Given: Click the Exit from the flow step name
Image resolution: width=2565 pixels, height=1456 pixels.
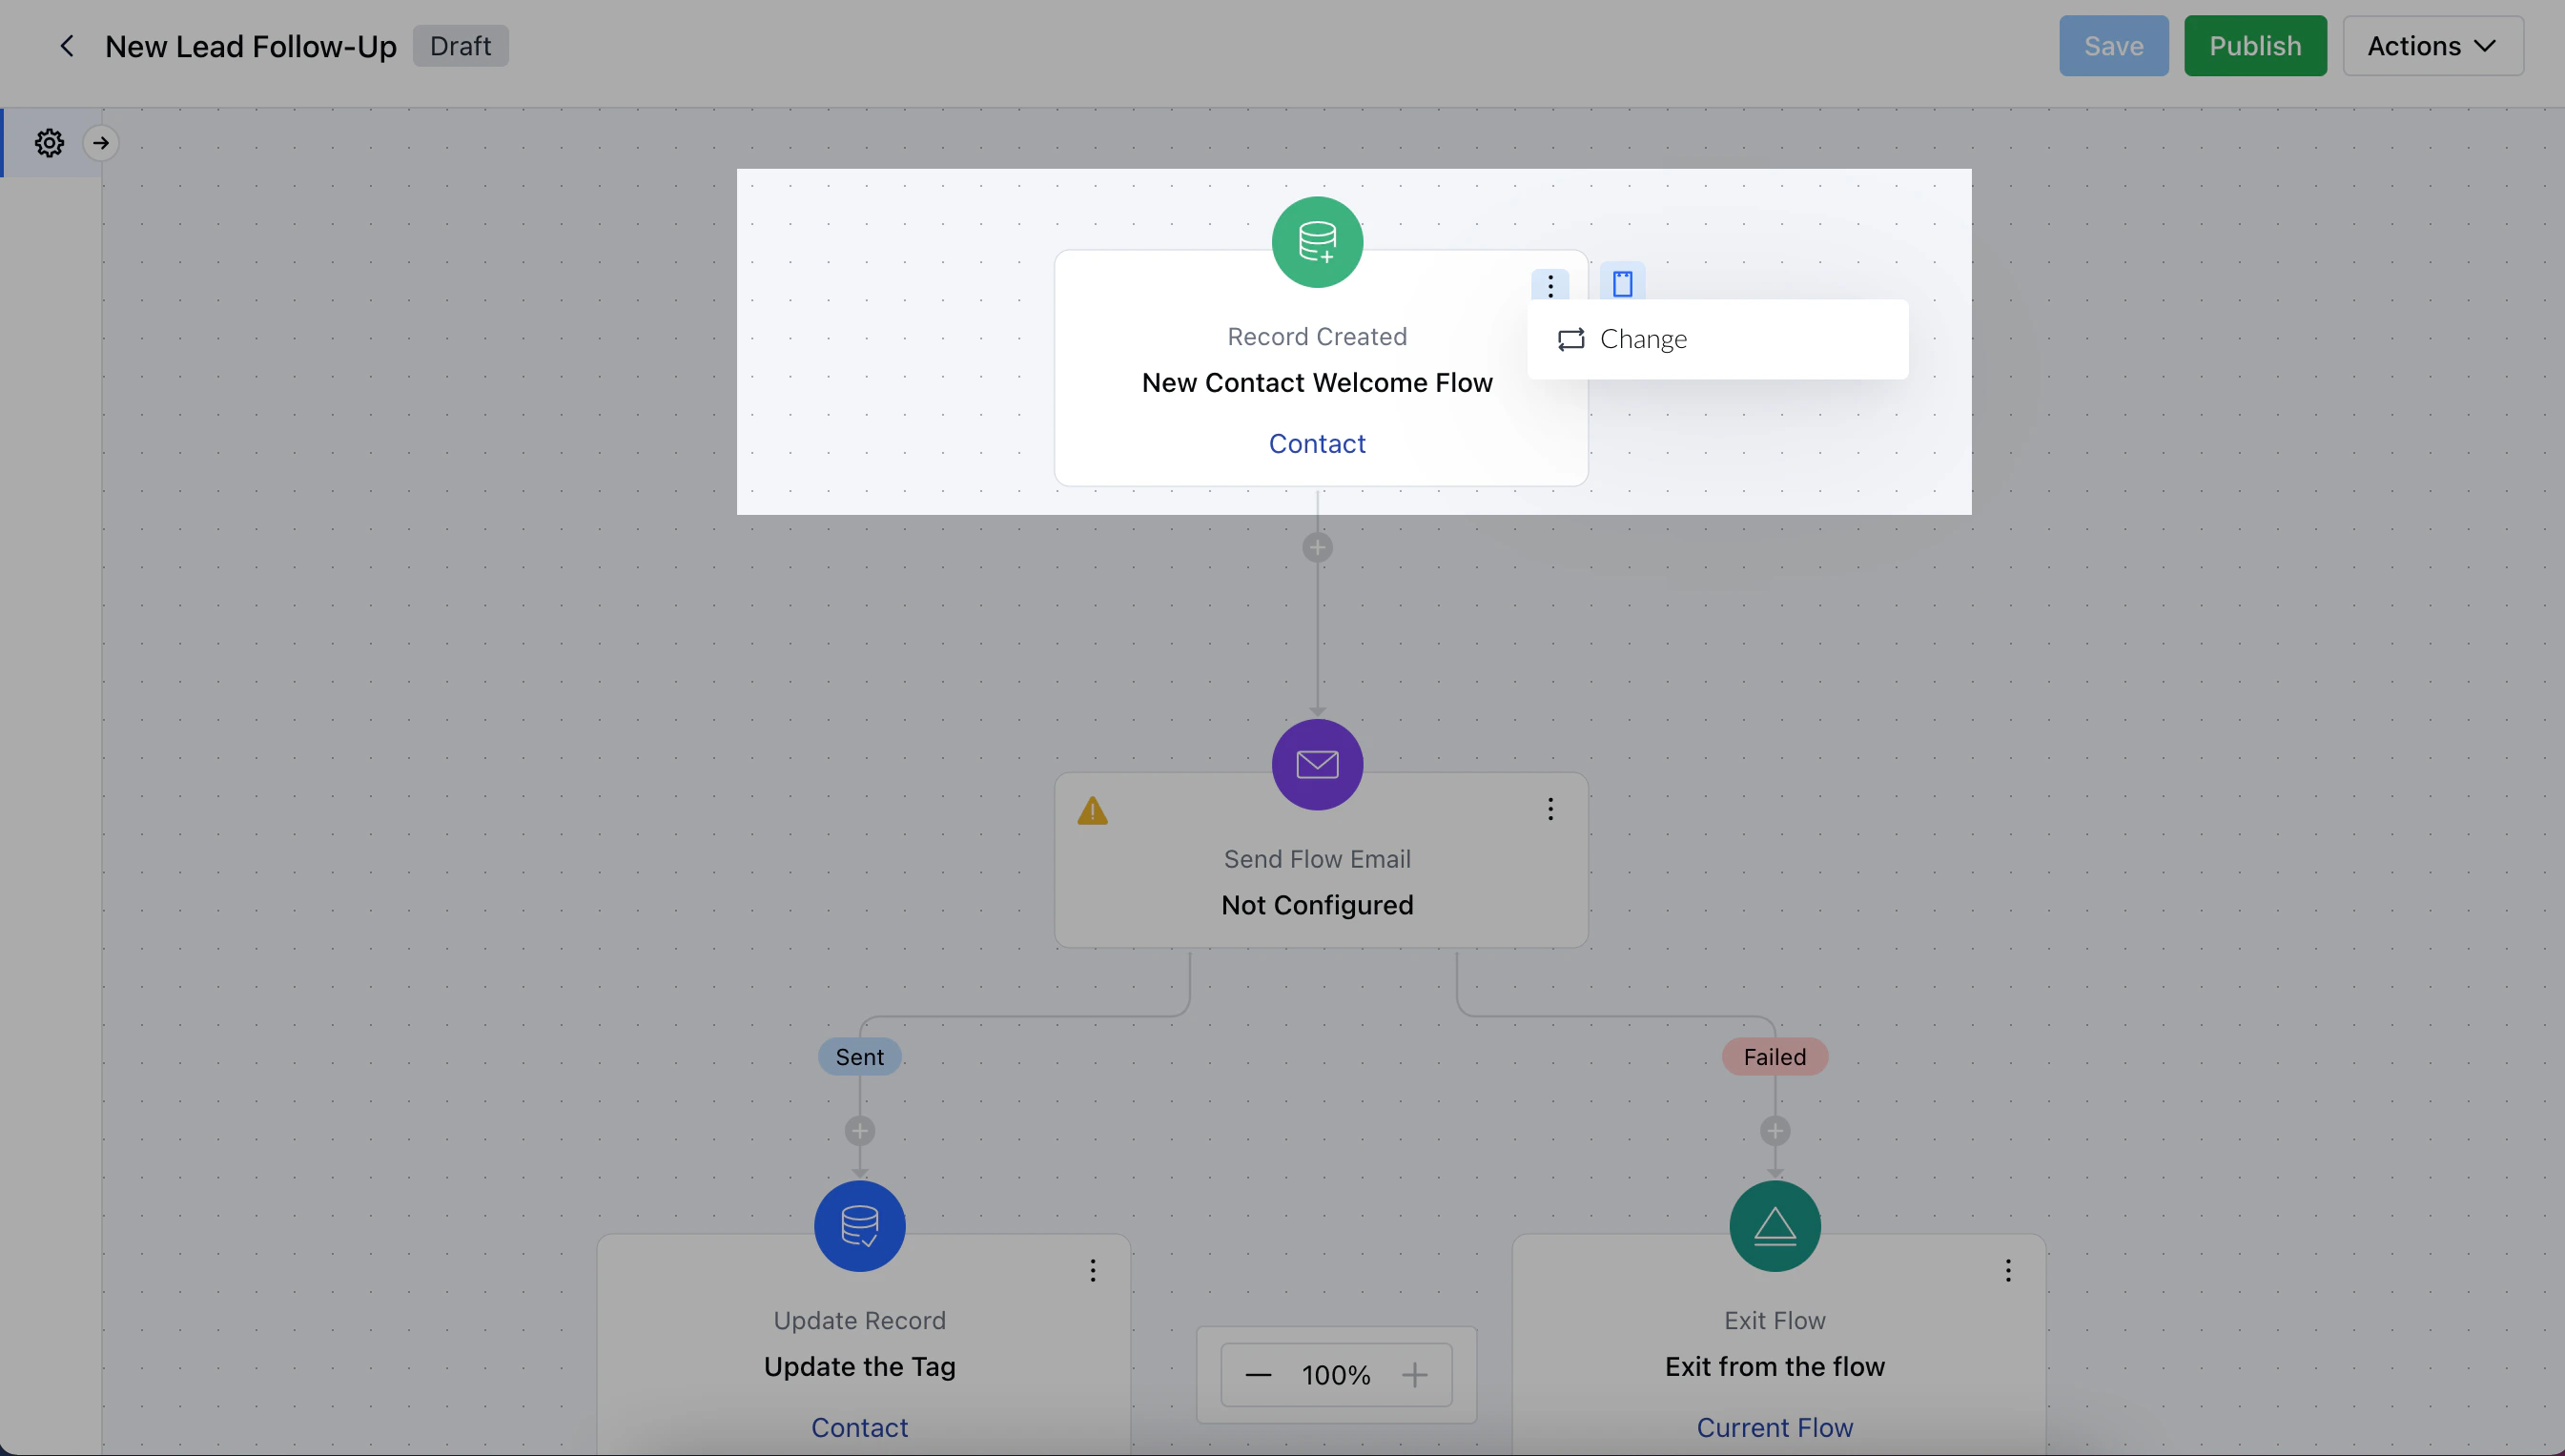Looking at the screenshot, I should pos(1774,1366).
